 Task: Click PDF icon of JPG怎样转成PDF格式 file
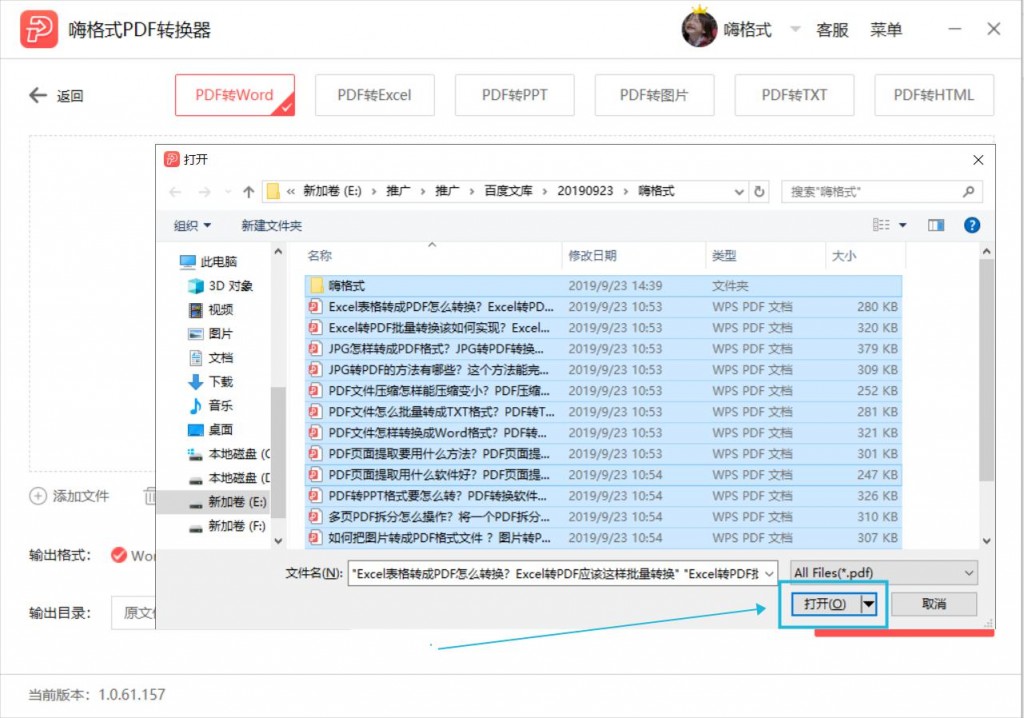tap(315, 349)
